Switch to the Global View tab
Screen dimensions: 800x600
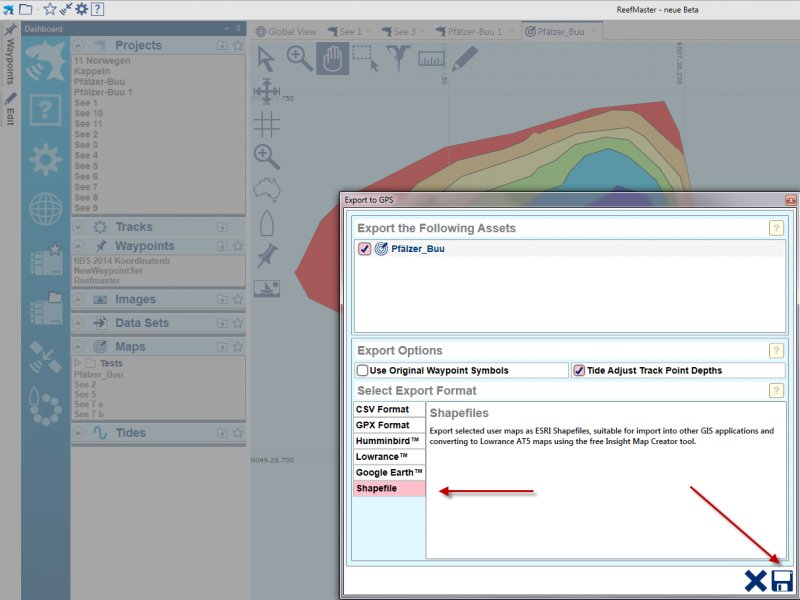286,31
